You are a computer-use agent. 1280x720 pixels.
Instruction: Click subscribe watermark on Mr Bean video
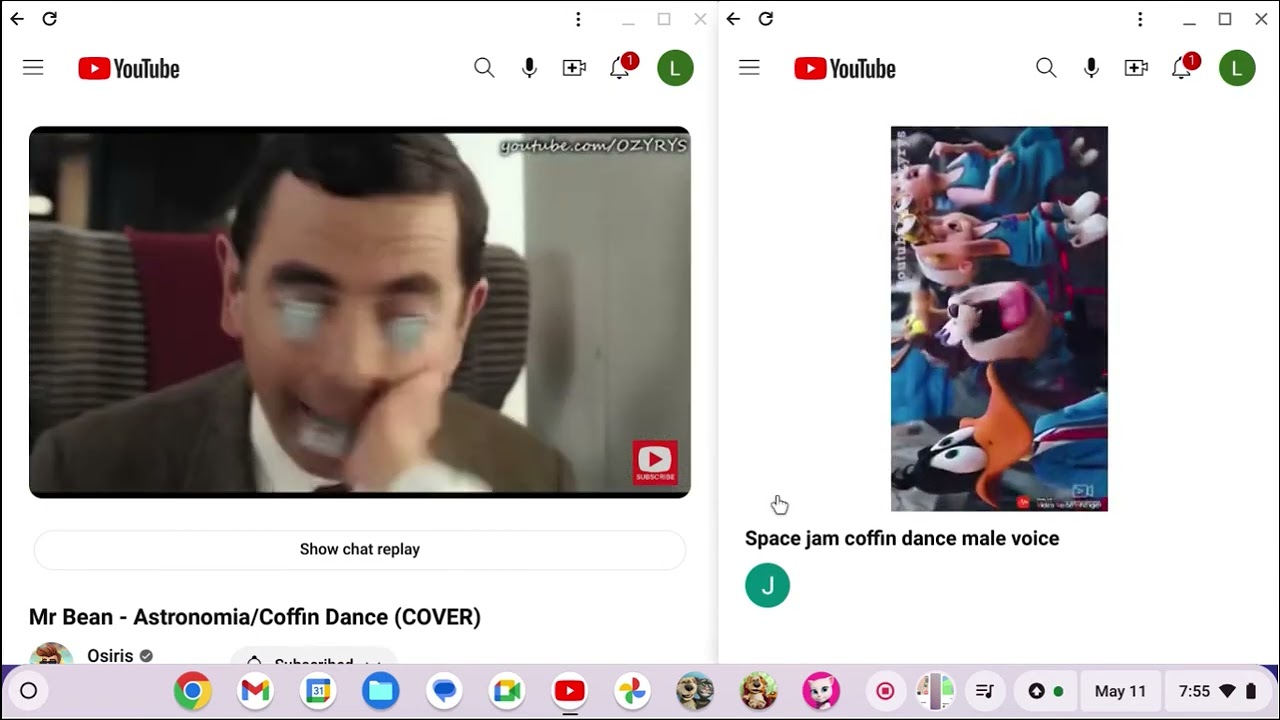[x=655, y=462]
